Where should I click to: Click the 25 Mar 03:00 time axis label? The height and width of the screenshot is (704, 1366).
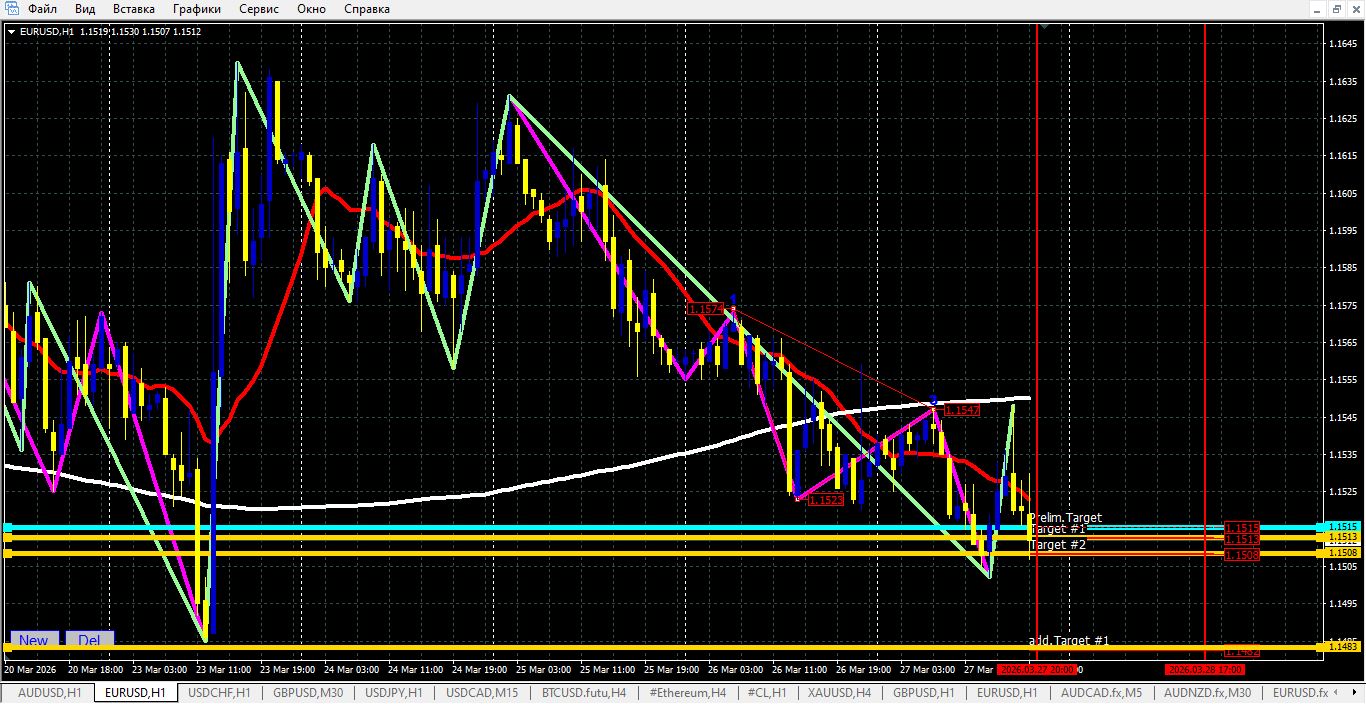544,670
